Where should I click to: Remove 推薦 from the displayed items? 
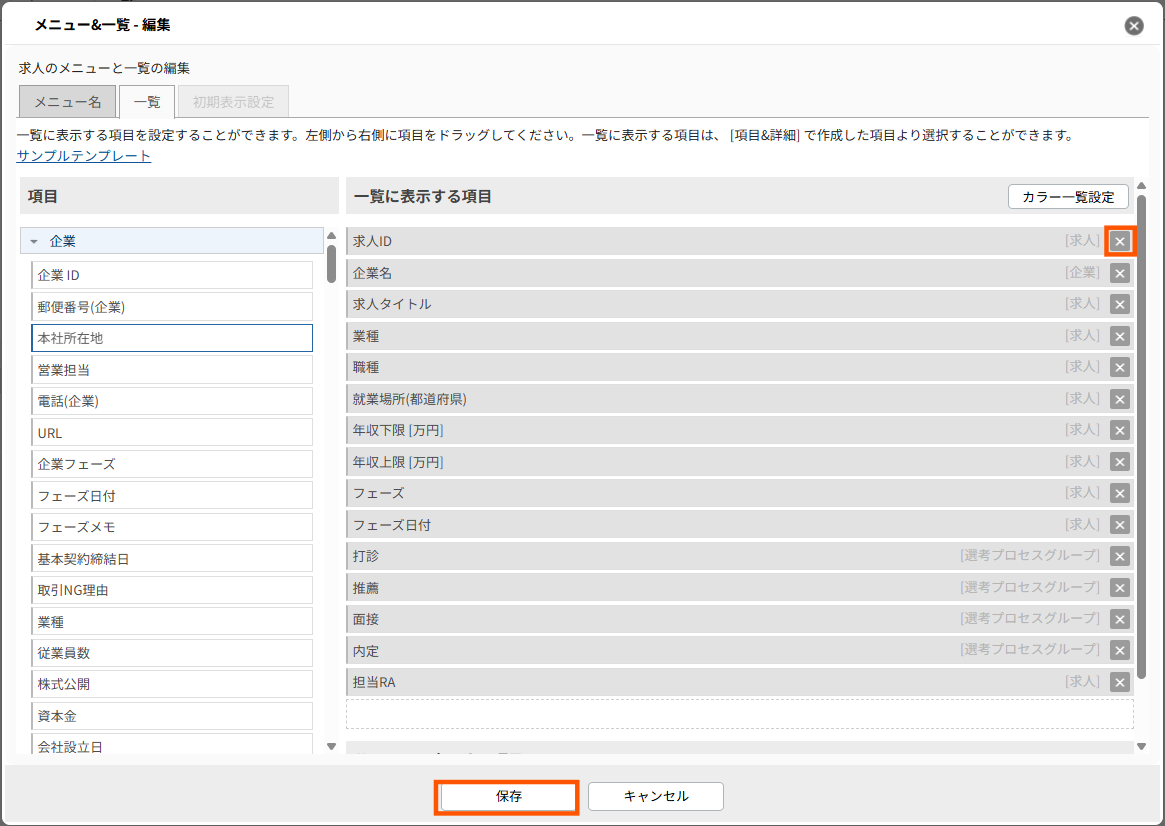[1120, 588]
